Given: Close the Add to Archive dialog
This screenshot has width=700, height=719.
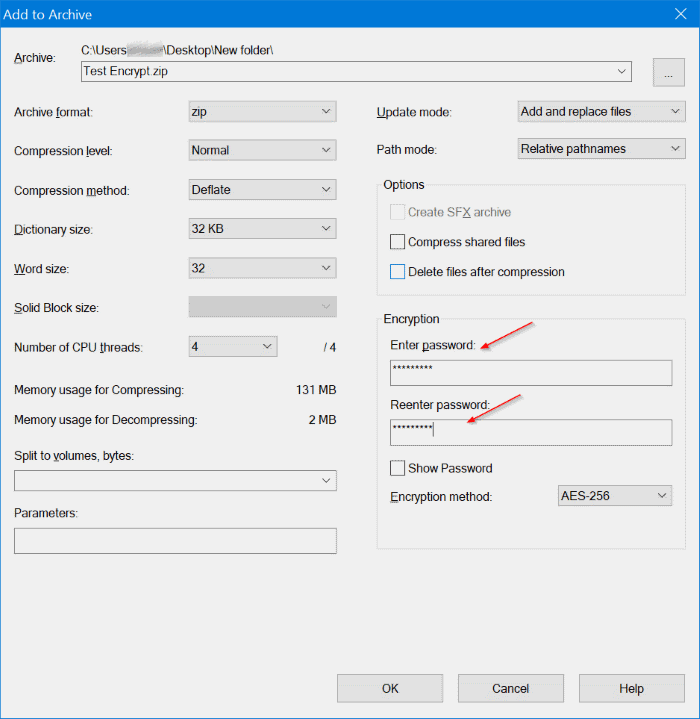Looking at the screenshot, I should 681,14.
